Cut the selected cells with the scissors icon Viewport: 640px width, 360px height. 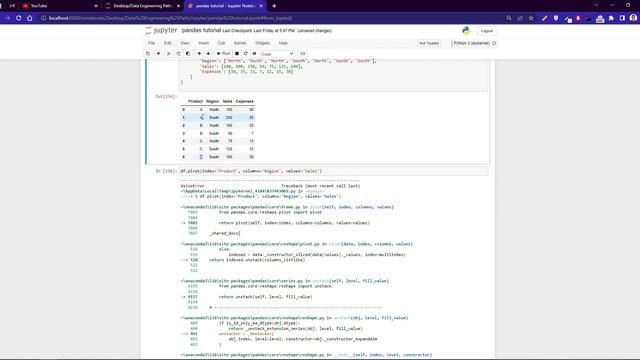pyautogui.click(x=169, y=53)
